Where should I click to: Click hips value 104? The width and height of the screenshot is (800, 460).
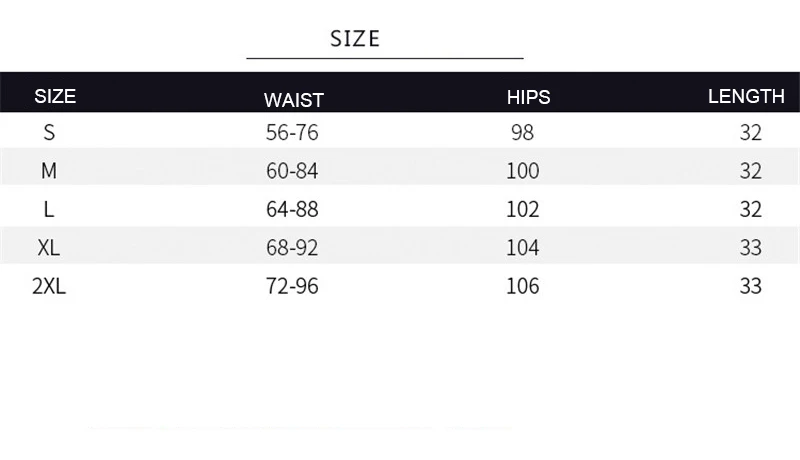tap(522, 248)
